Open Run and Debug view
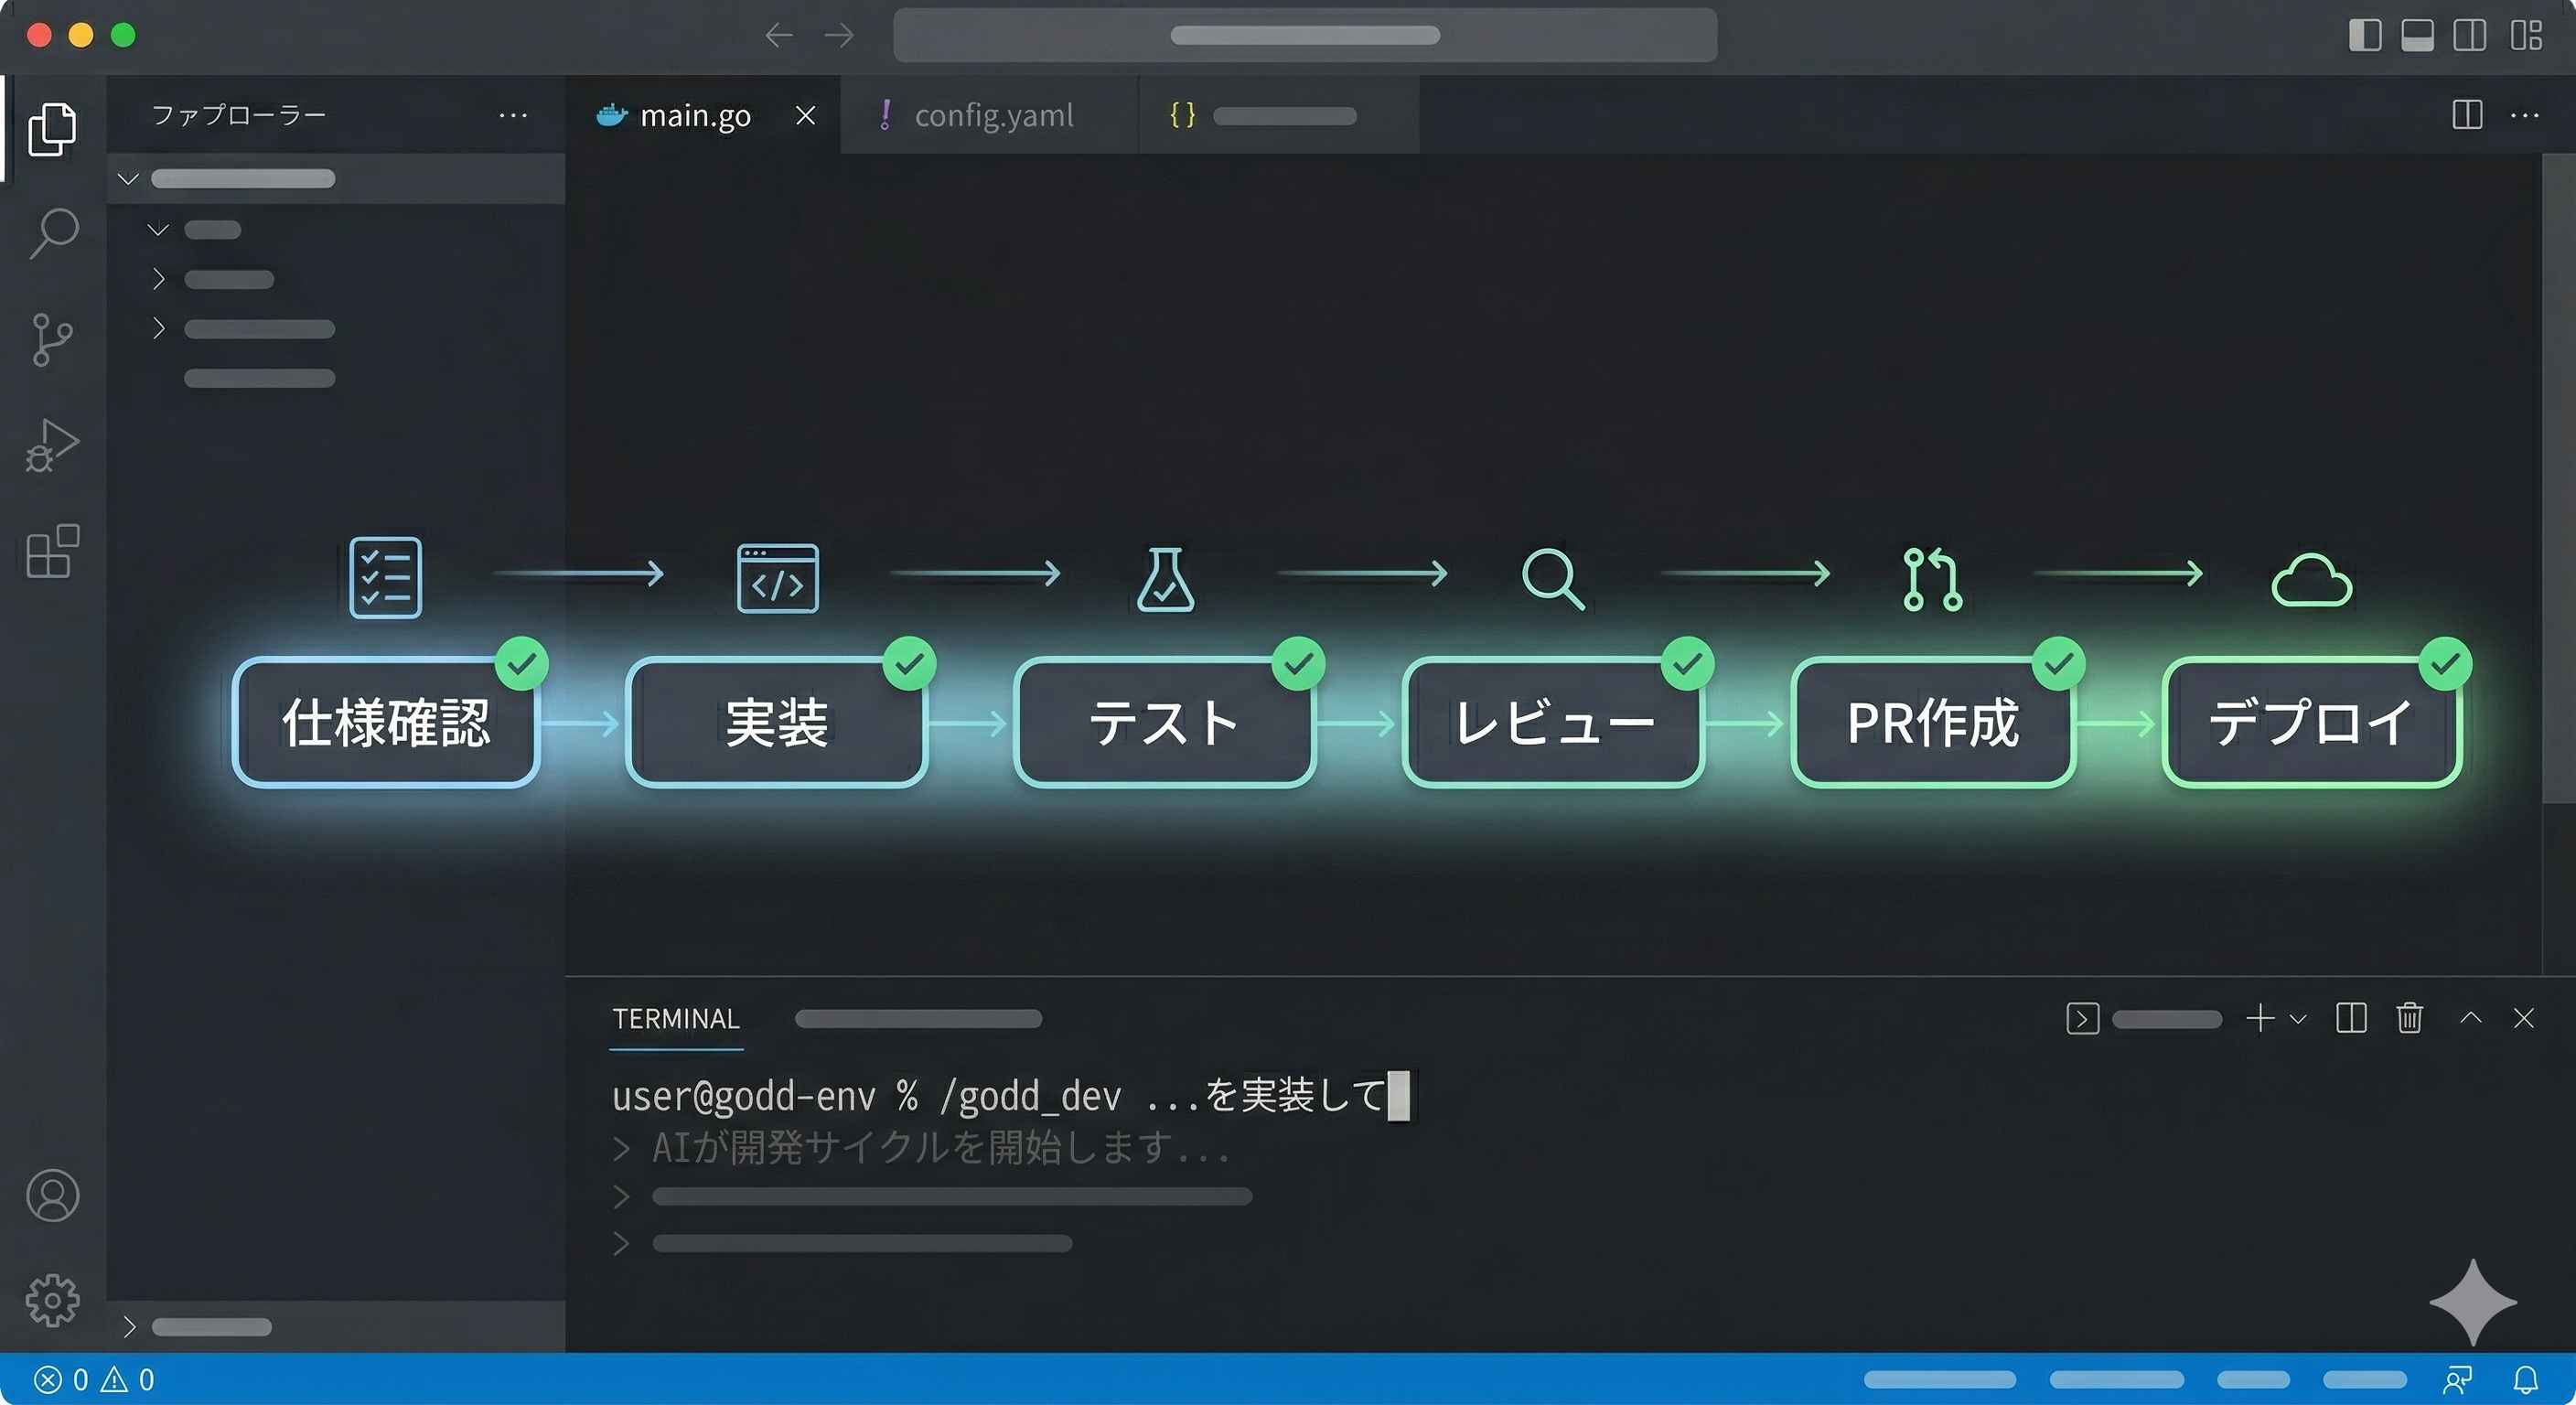The height and width of the screenshot is (1405, 2576). [x=52, y=445]
